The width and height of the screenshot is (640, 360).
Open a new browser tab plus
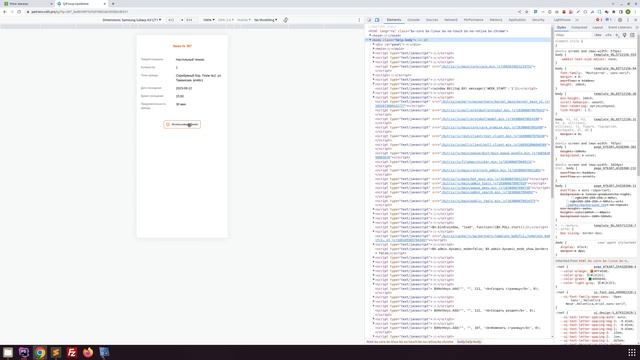pos(113,4)
